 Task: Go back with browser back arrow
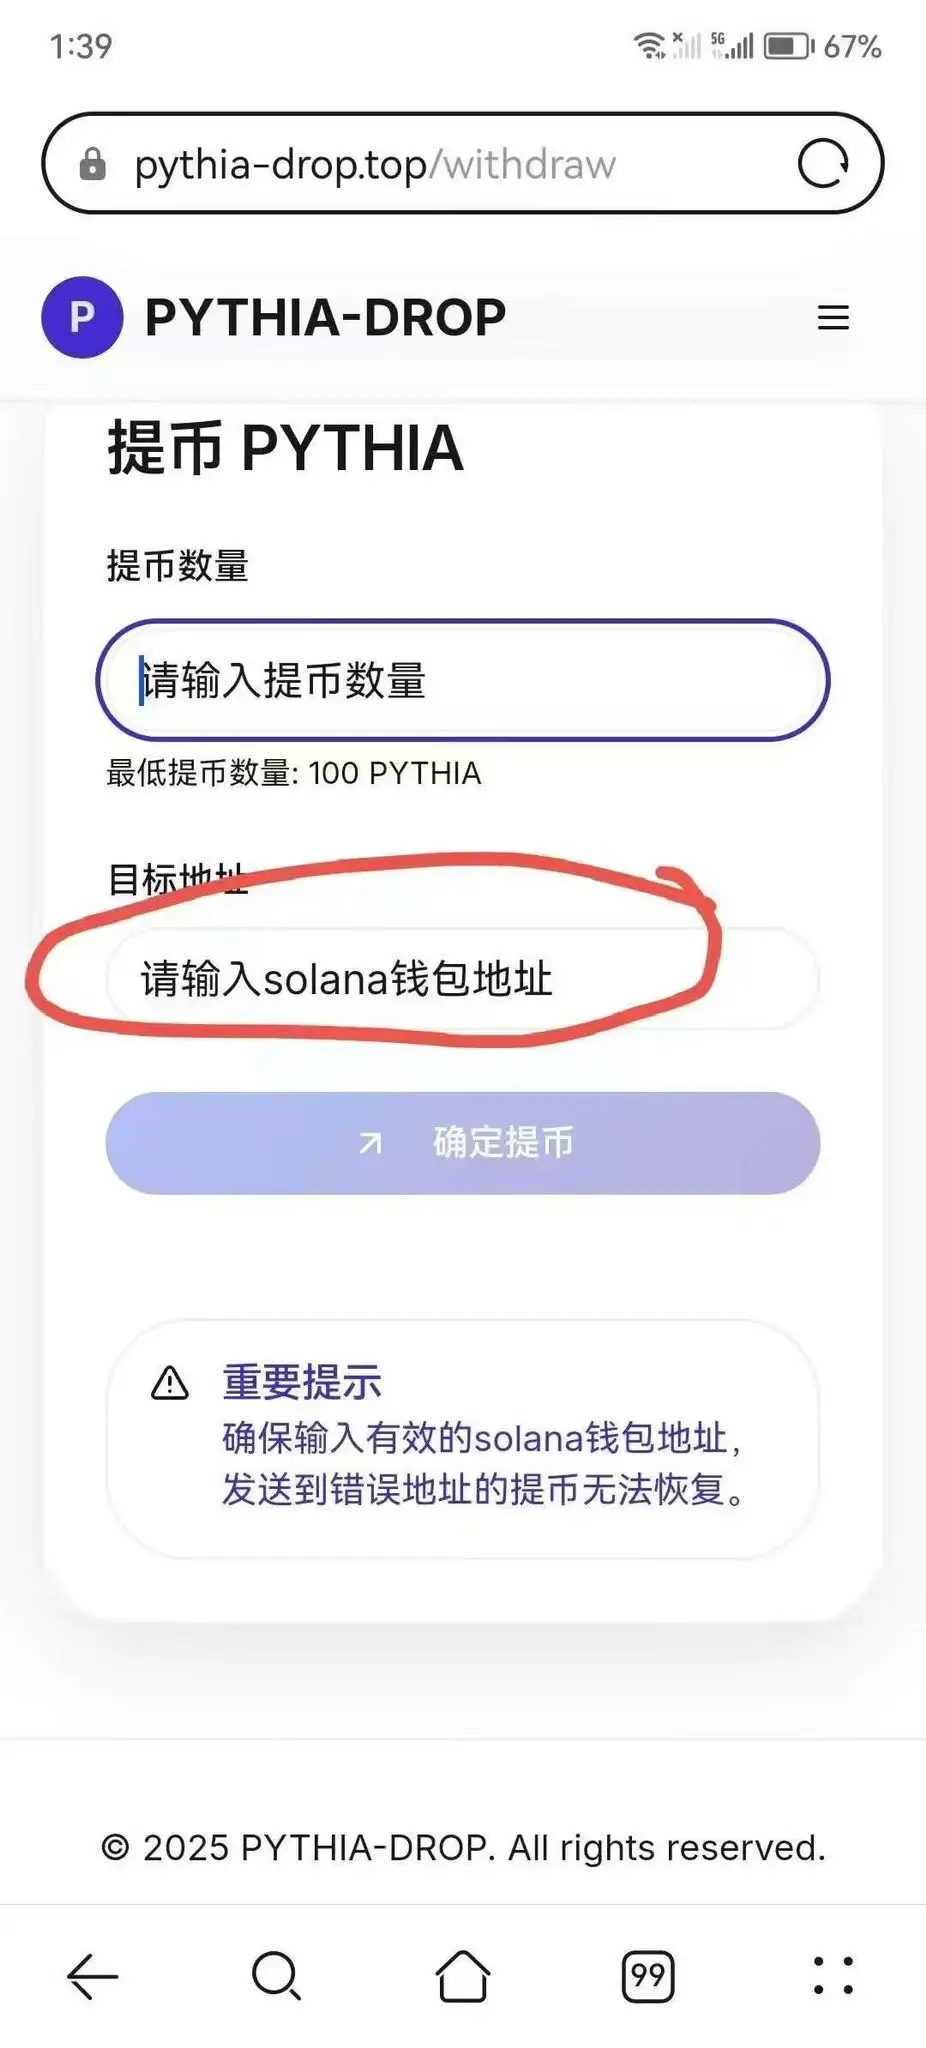[x=92, y=1976]
